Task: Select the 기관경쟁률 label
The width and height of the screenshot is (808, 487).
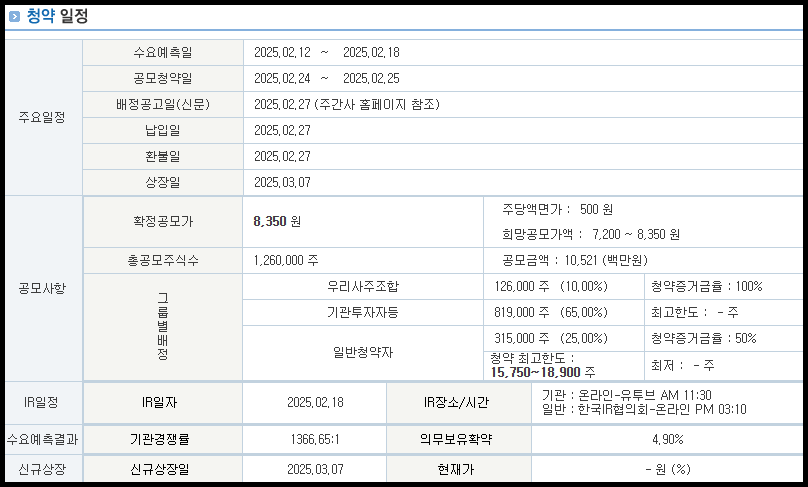Action: point(160,440)
